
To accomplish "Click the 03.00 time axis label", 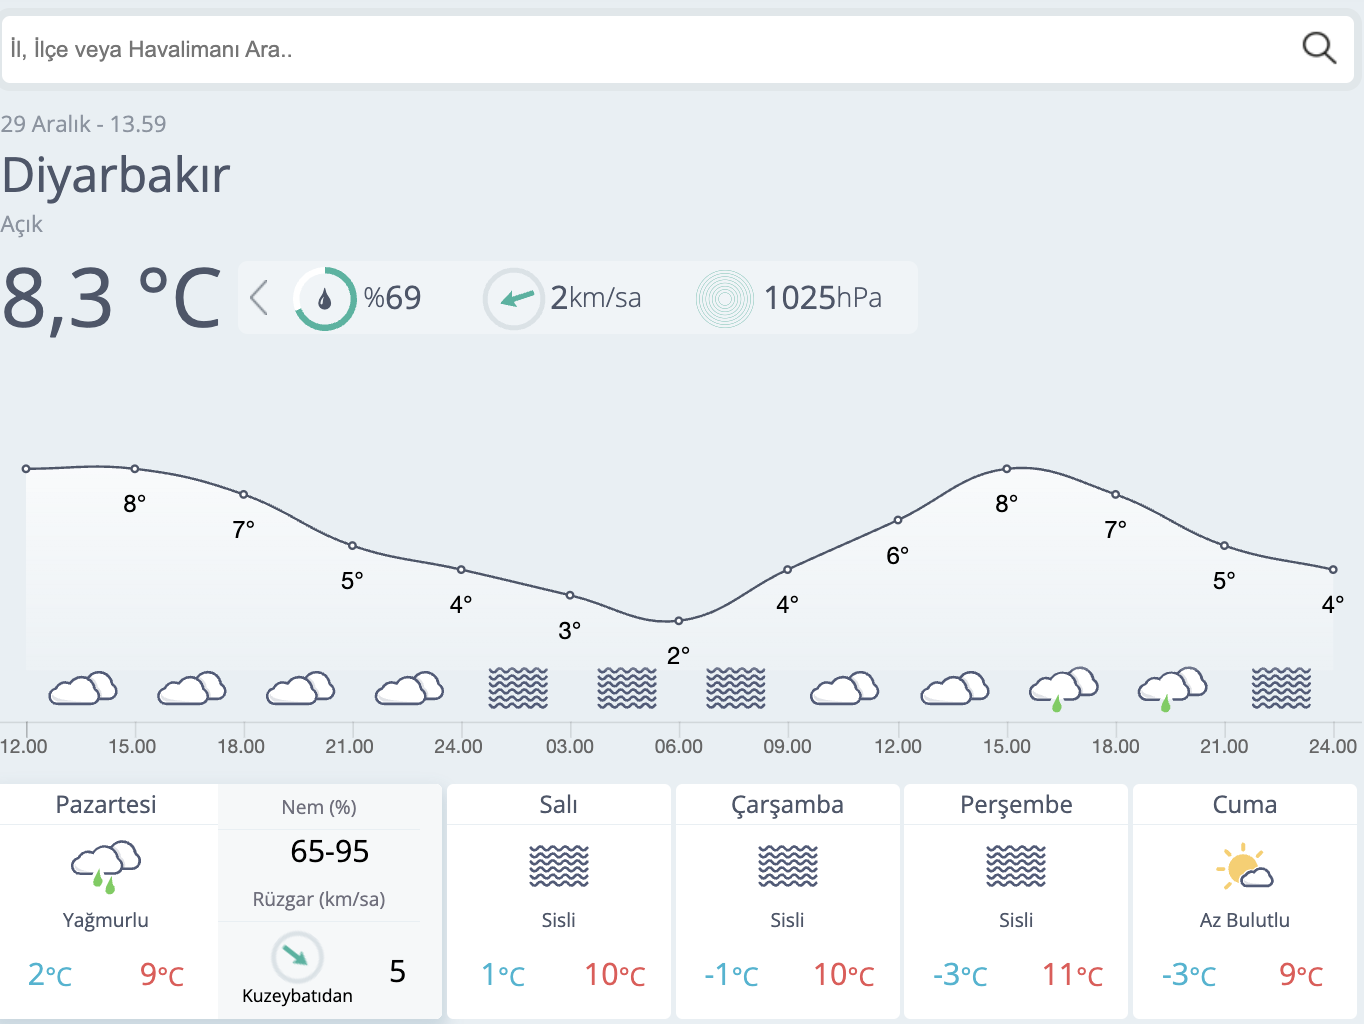I will point(570,747).
